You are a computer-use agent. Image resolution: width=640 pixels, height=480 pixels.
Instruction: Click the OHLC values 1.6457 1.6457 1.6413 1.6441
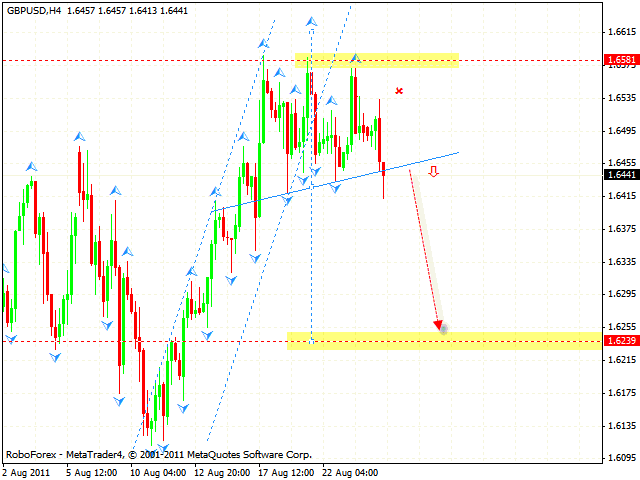127,11
